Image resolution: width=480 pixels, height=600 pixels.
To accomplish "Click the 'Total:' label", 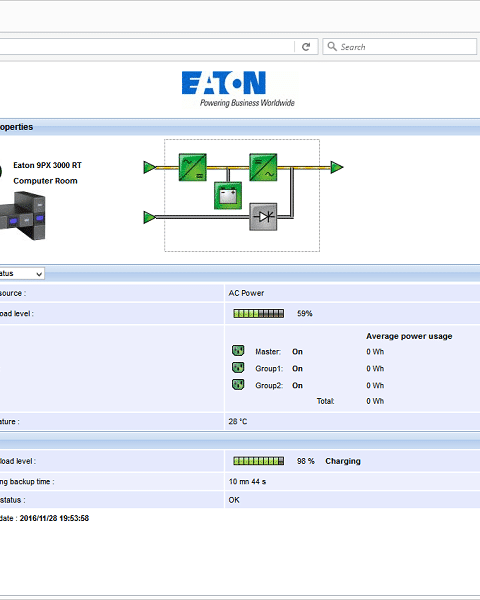I will coord(325,401).
